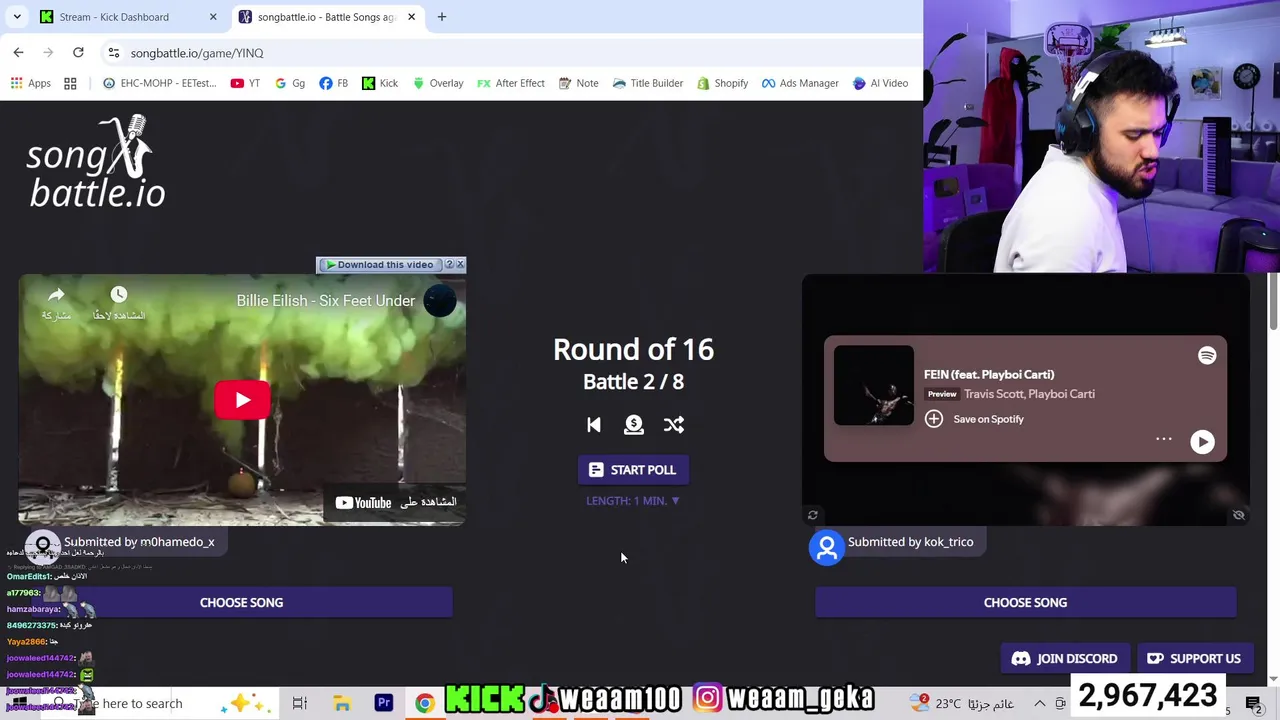Click the browser back arrow
1280x720 pixels.
[x=18, y=52]
